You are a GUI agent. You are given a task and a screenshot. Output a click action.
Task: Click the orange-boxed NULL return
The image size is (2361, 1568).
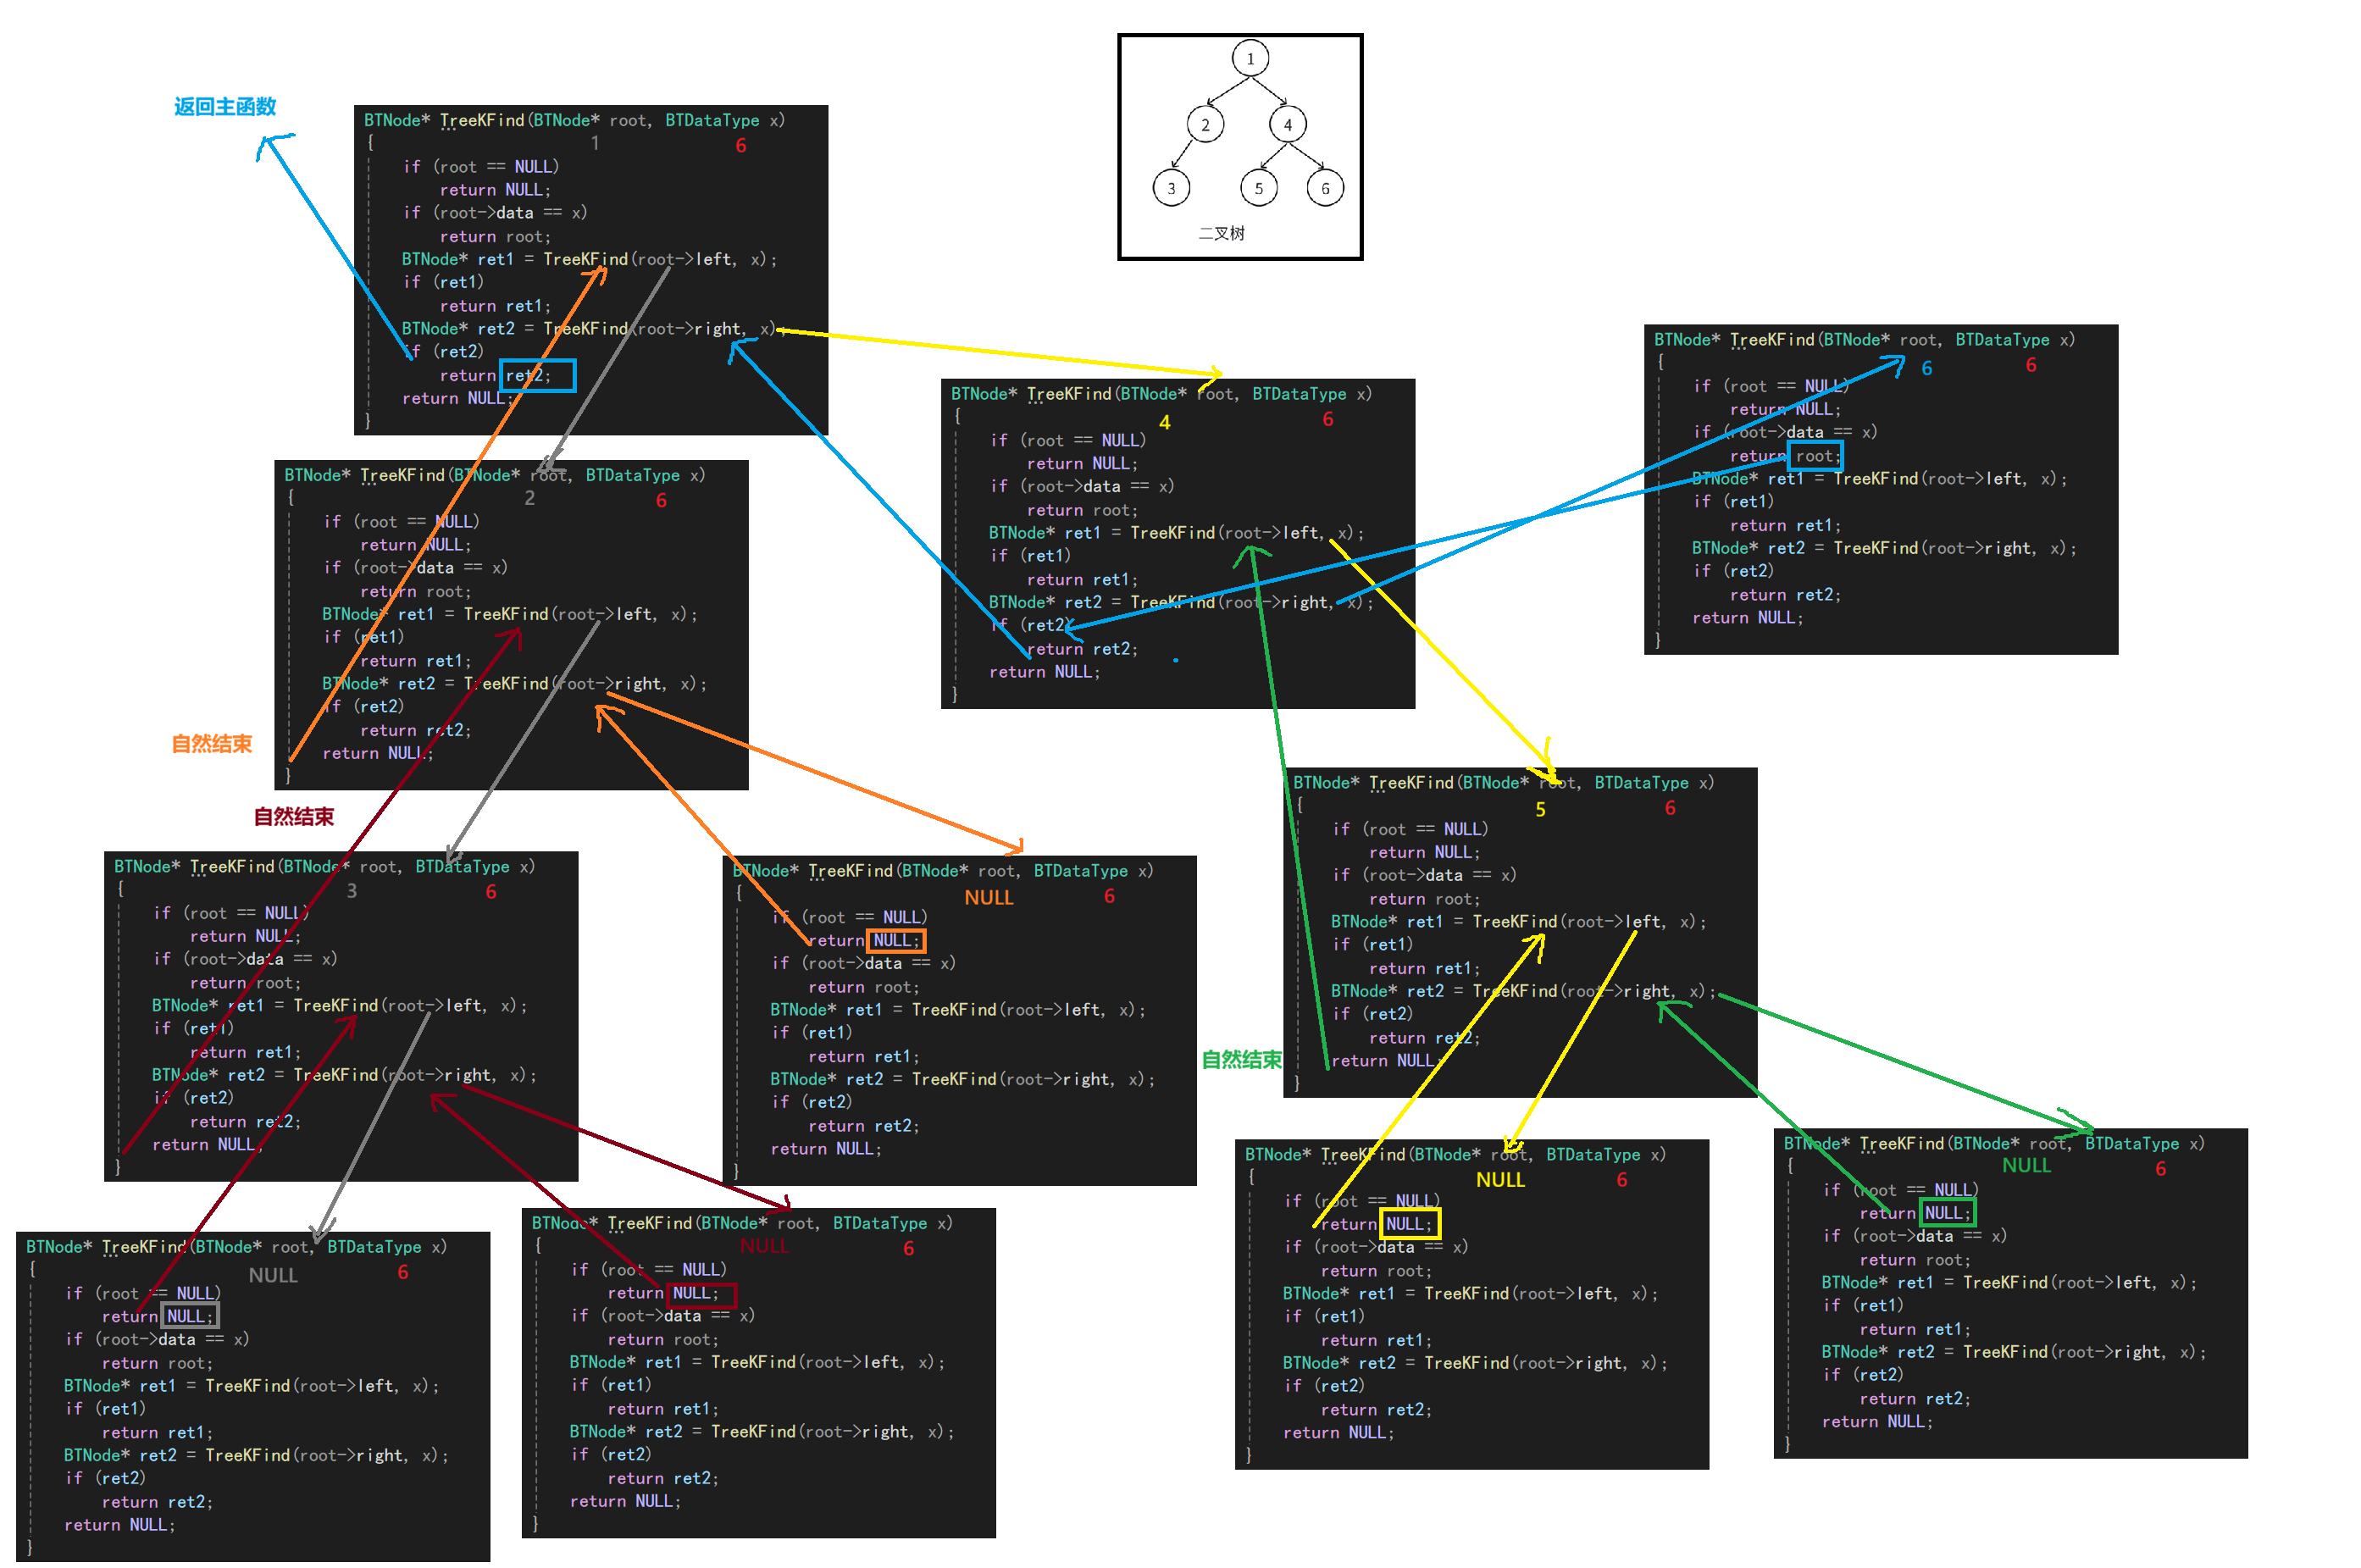[895, 940]
